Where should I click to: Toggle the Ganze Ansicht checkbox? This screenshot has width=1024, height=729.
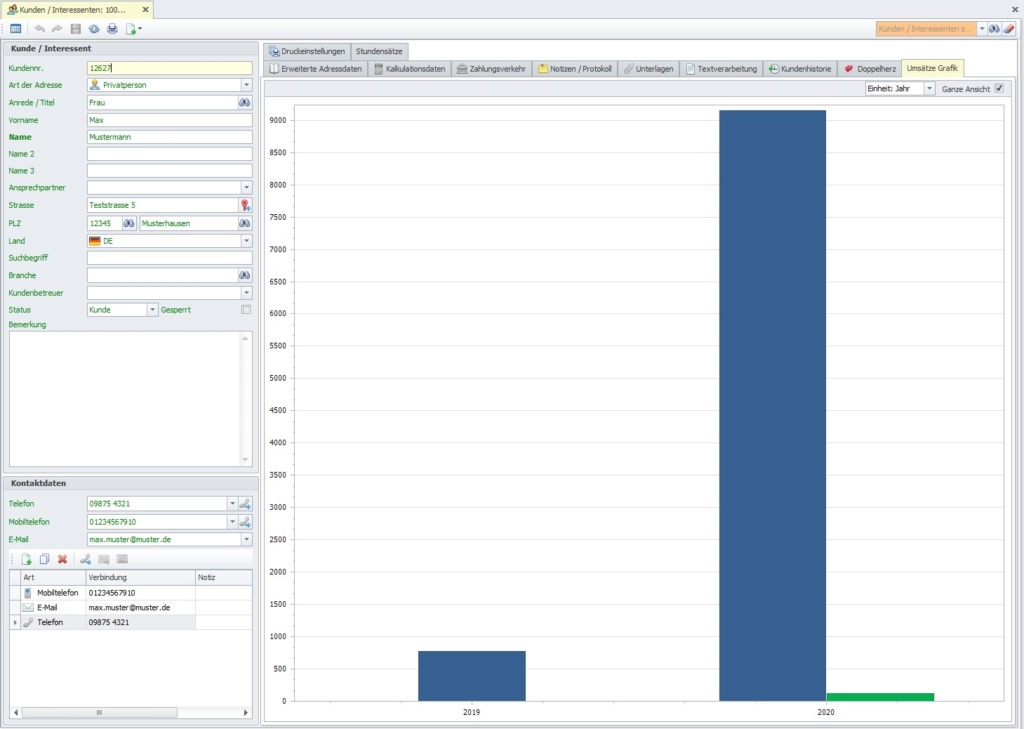point(999,88)
